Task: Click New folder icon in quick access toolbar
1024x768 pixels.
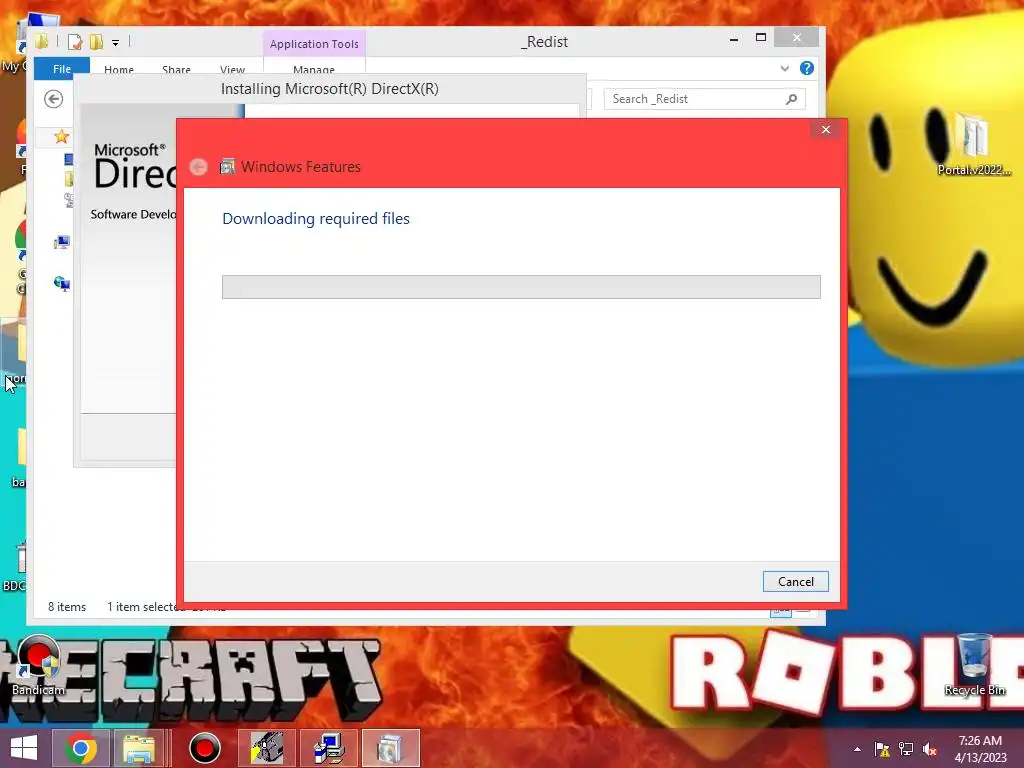Action: pyautogui.click(x=97, y=42)
